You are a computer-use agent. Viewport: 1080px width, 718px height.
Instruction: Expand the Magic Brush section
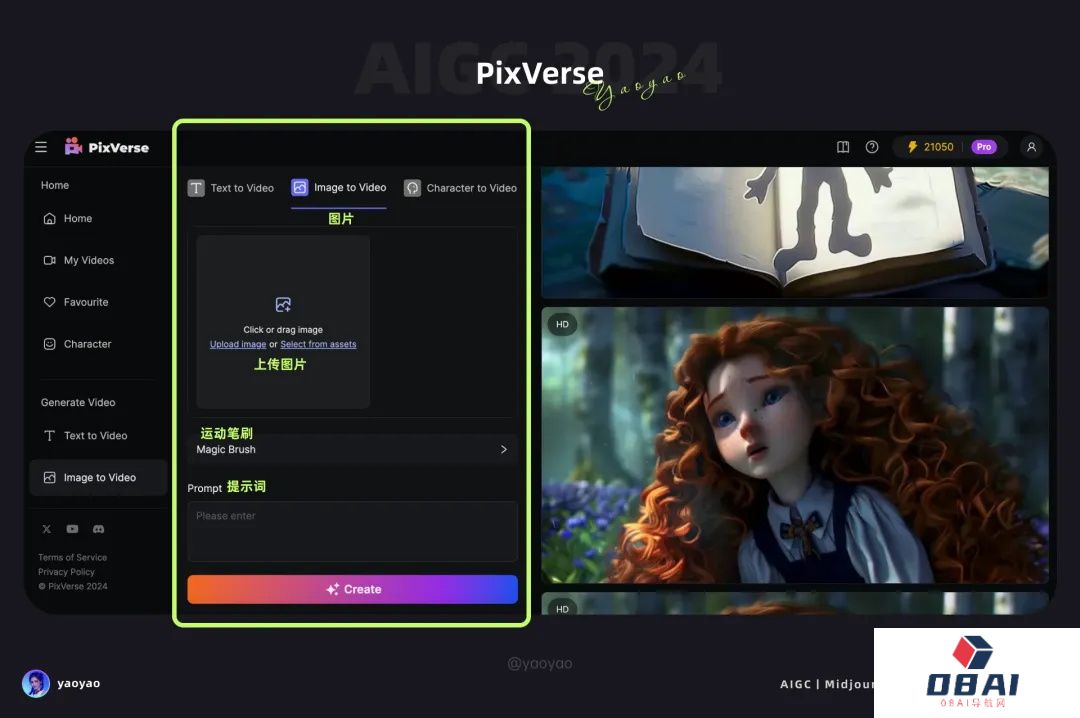pyautogui.click(x=353, y=449)
